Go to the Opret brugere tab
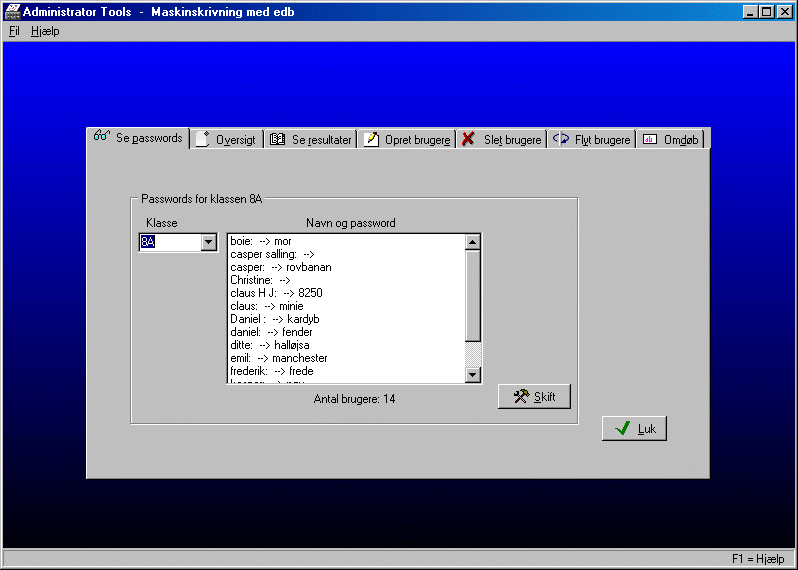This screenshot has width=798, height=570. [407, 139]
